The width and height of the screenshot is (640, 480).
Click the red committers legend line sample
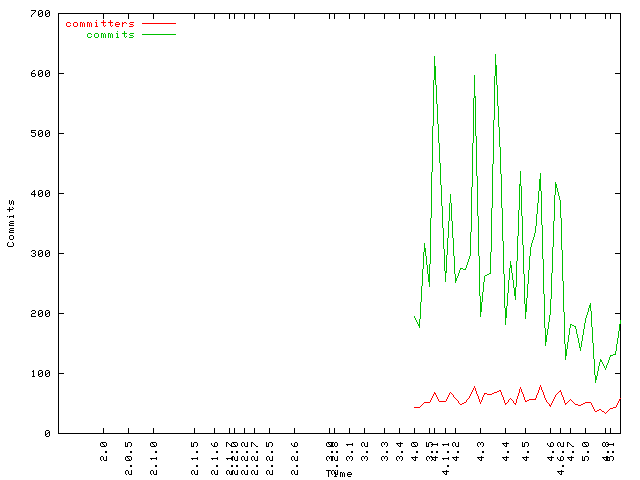pos(158,23)
